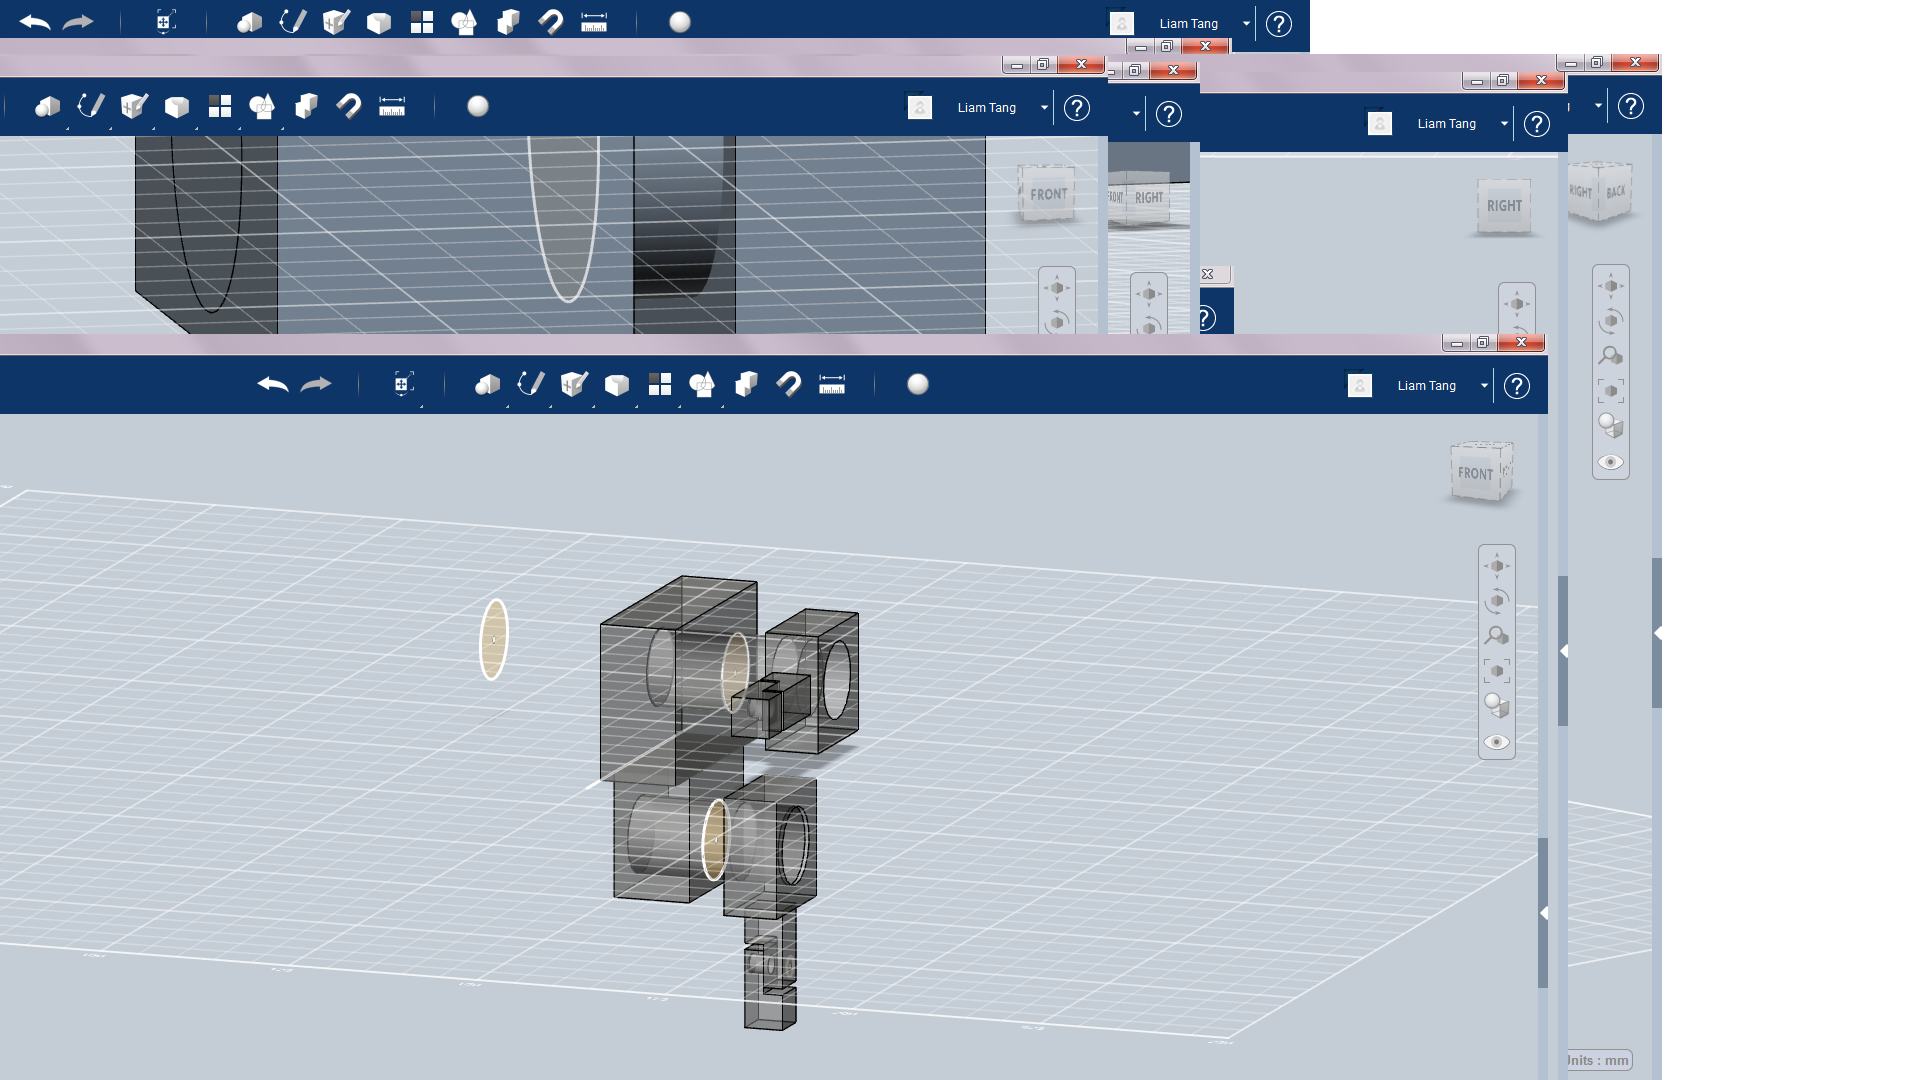Viewport: 1920px width, 1080px height.
Task: Click Undo in the topmost window toolbar
Action: click(x=35, y=22)
